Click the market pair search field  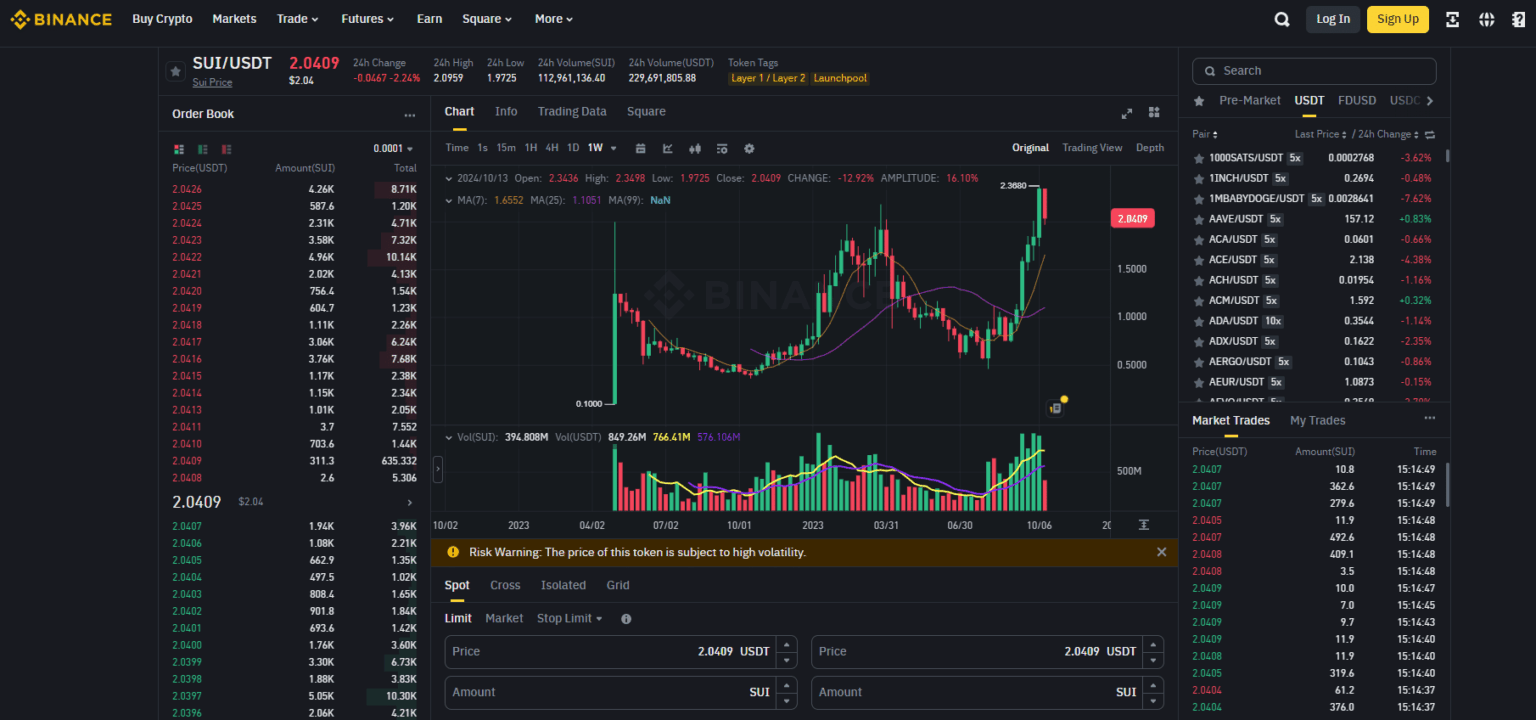(x=1313, y=70)
